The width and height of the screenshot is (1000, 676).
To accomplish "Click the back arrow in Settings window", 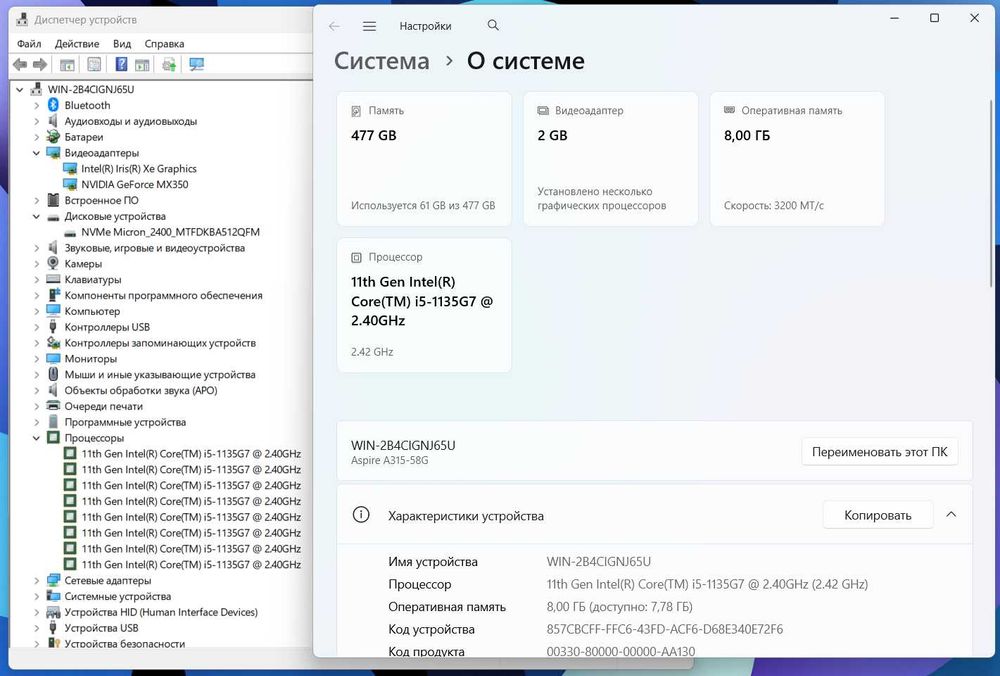I will tap(334, 26).
